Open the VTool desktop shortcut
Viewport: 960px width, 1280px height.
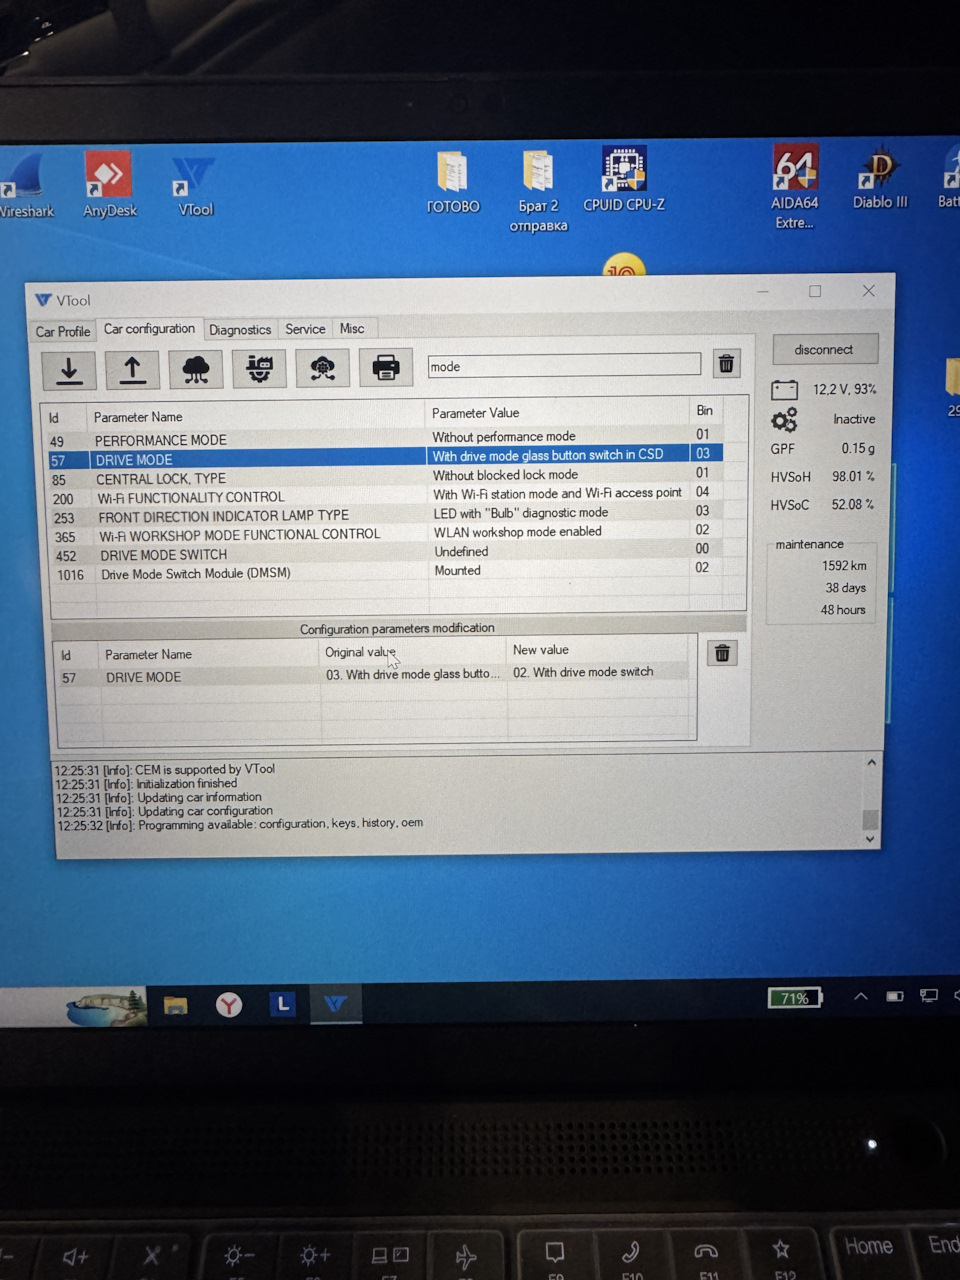195,187
